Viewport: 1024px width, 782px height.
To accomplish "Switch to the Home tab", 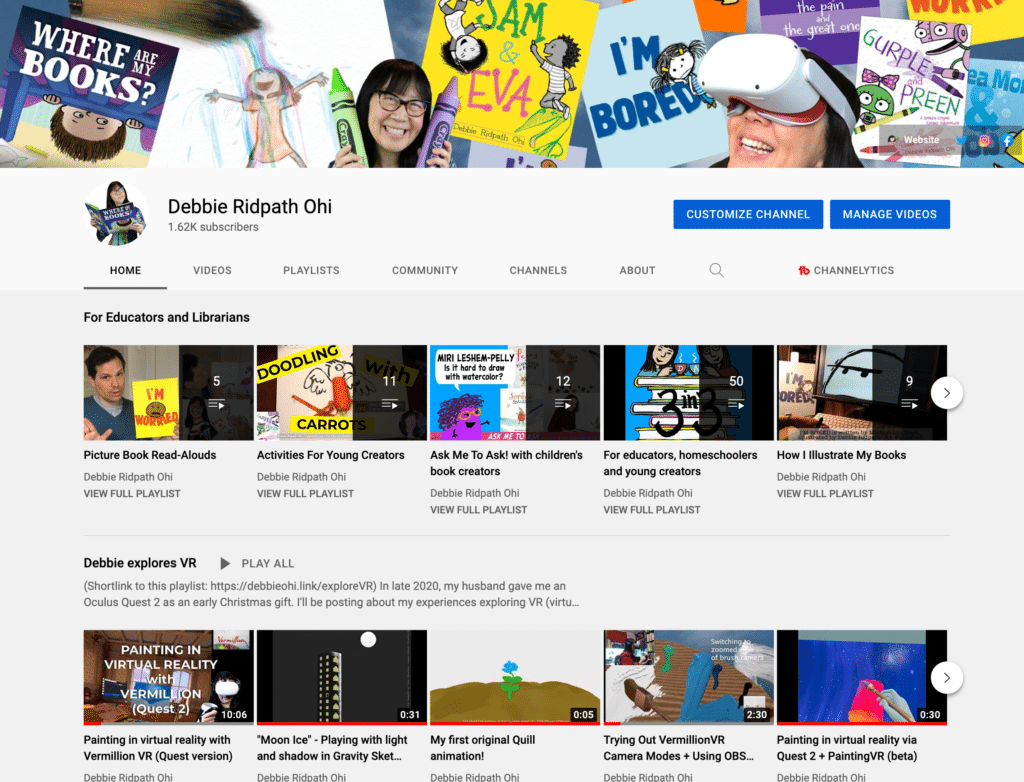I will (125, 270).
